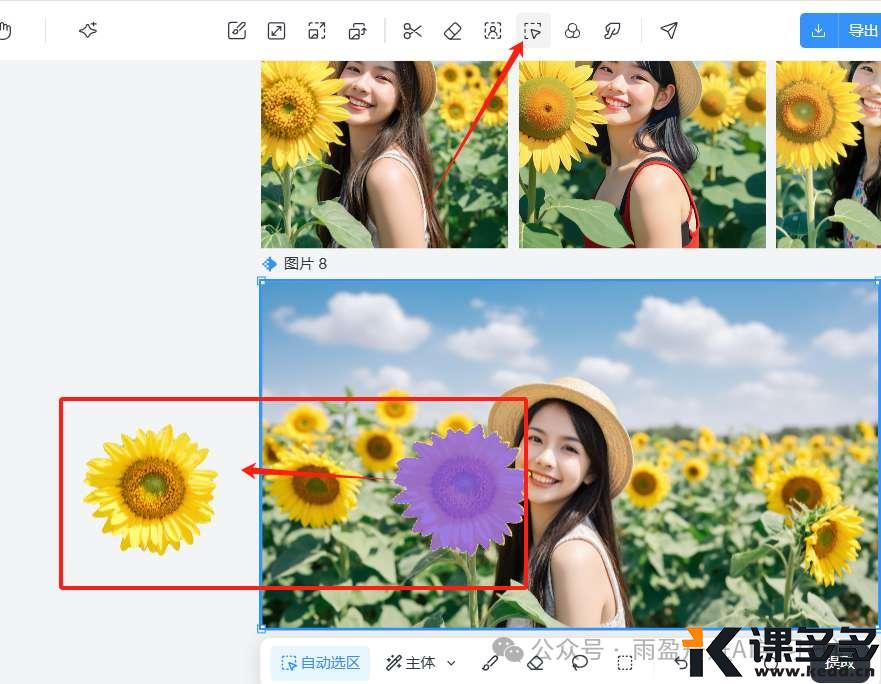
Task: Click the paper plane send icon
Action: click(669, 31)
